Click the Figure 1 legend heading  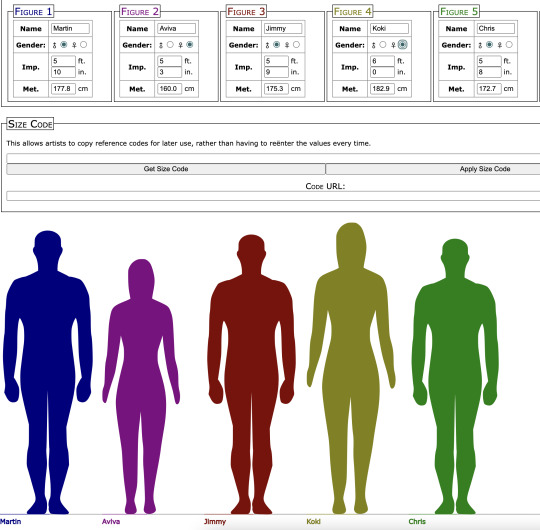click(33, 12)
